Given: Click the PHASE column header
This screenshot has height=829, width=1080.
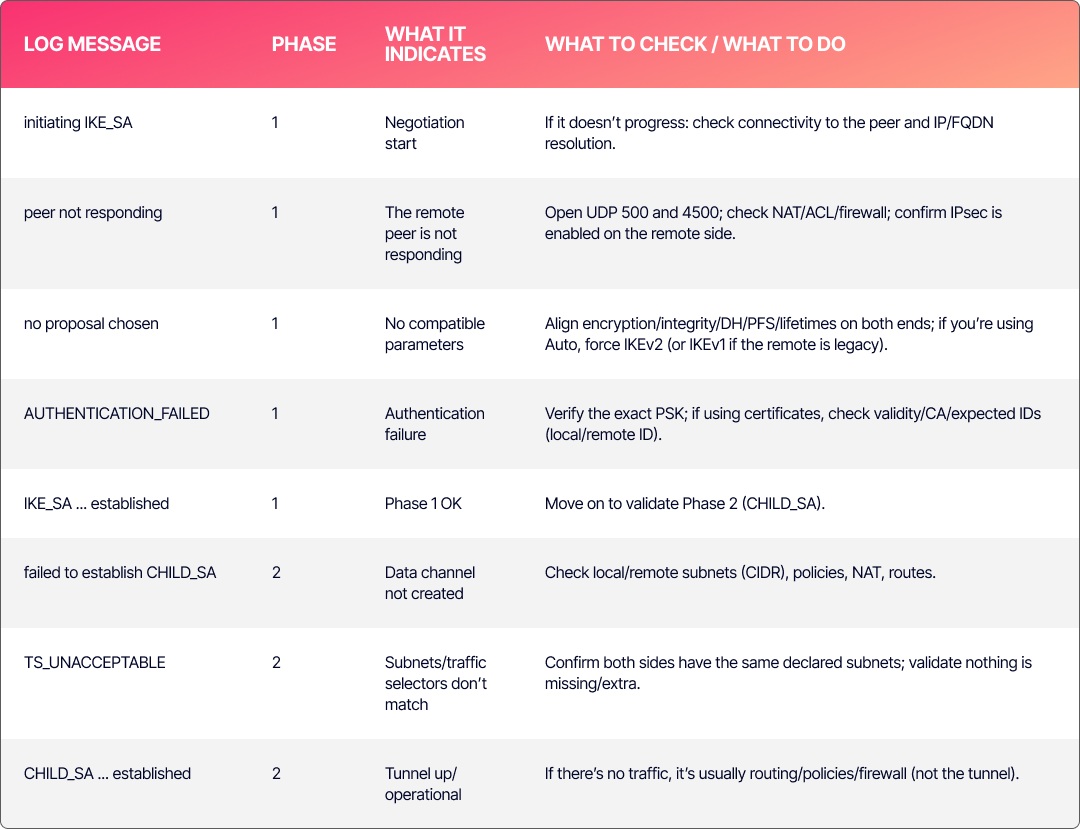Looking at the screenshot, I should pyautogui.click(x=304, y=44).
